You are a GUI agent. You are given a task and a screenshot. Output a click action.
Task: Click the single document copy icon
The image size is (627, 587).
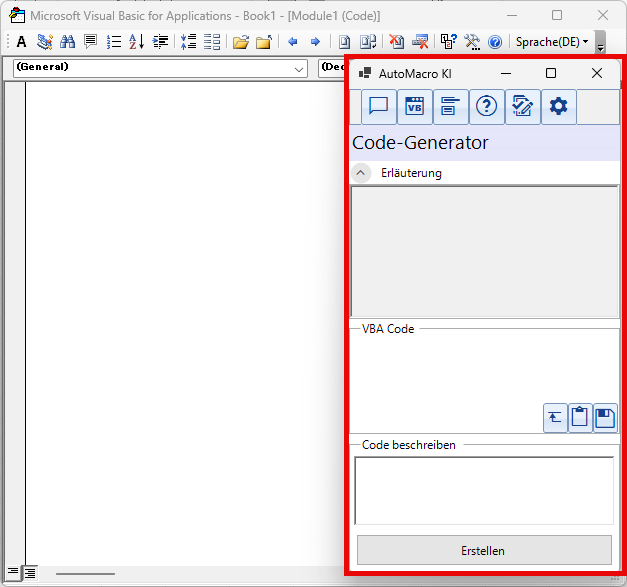(x=344, y=42)
